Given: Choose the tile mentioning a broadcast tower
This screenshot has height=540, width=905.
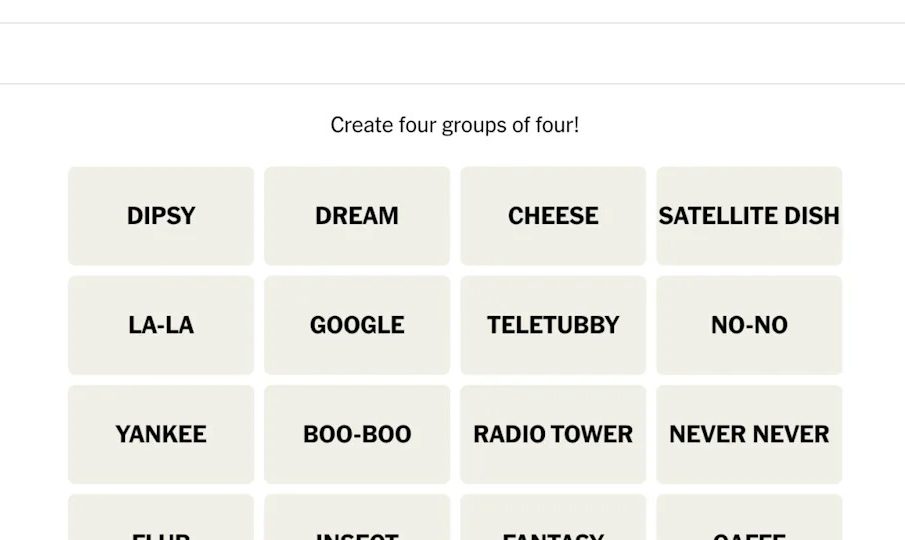Looking at the screenshot, I should pyautogui.click(x=553, y=434).
